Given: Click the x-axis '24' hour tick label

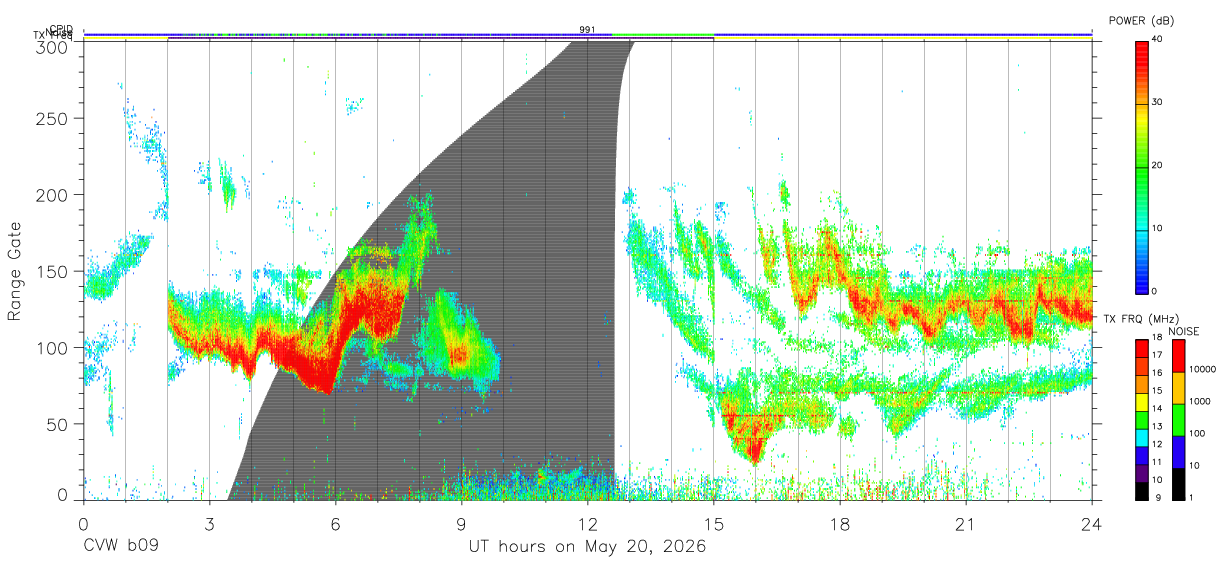Looking at the screenshot, I should 1091,524.
